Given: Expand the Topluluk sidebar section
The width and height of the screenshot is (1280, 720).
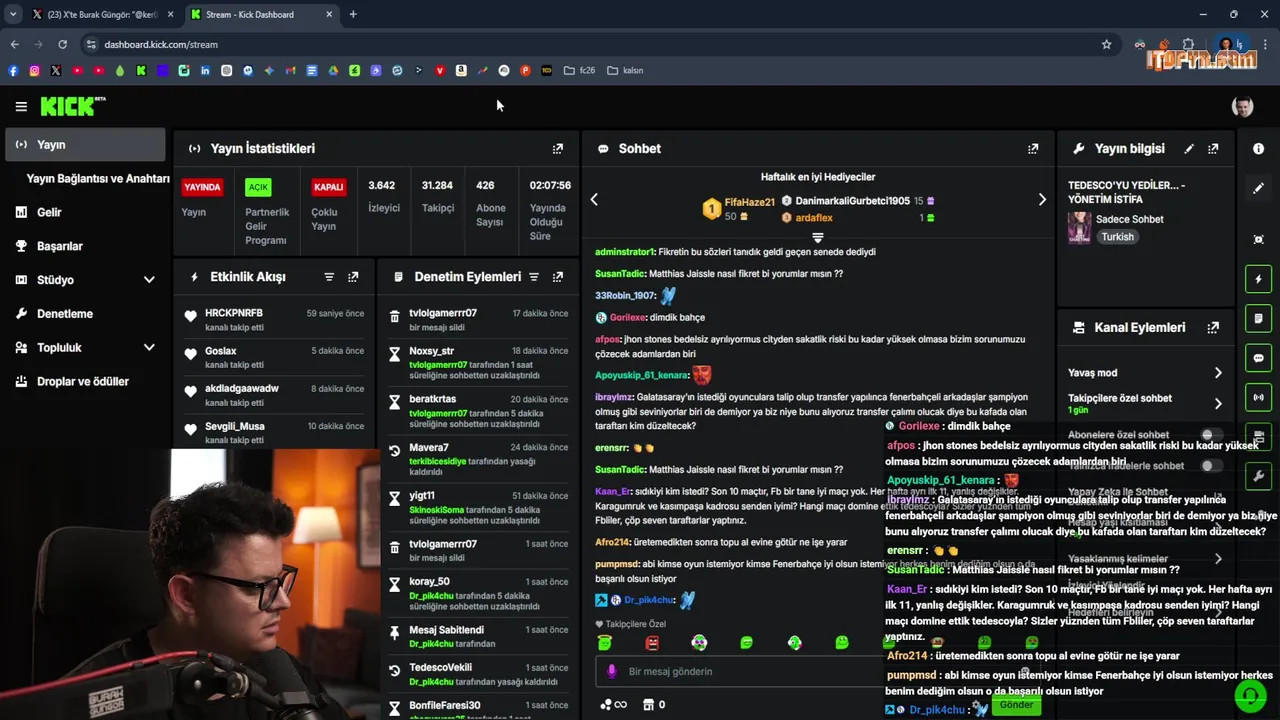Looking at the screenshot, I should point(149,348).
